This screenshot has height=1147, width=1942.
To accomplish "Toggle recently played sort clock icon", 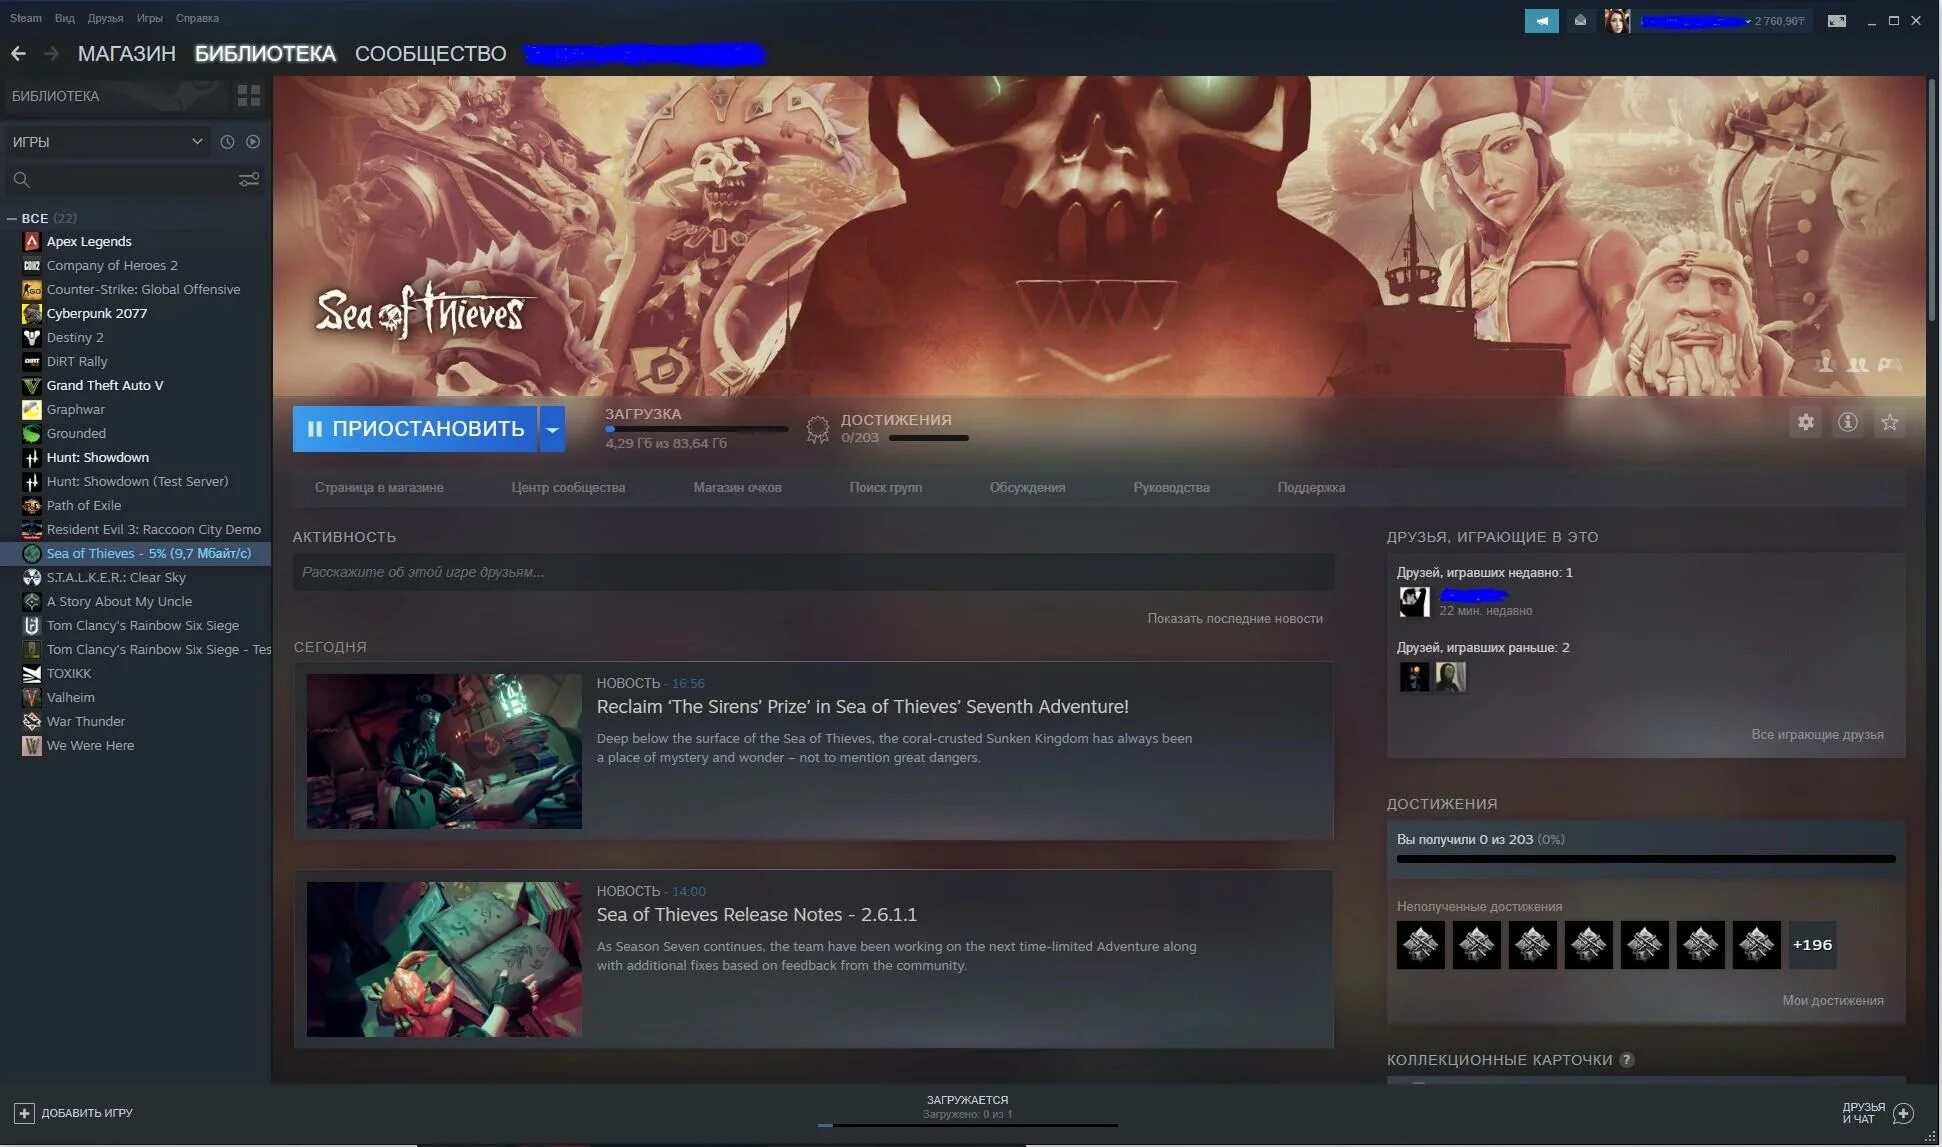I will tap(227, 142).
